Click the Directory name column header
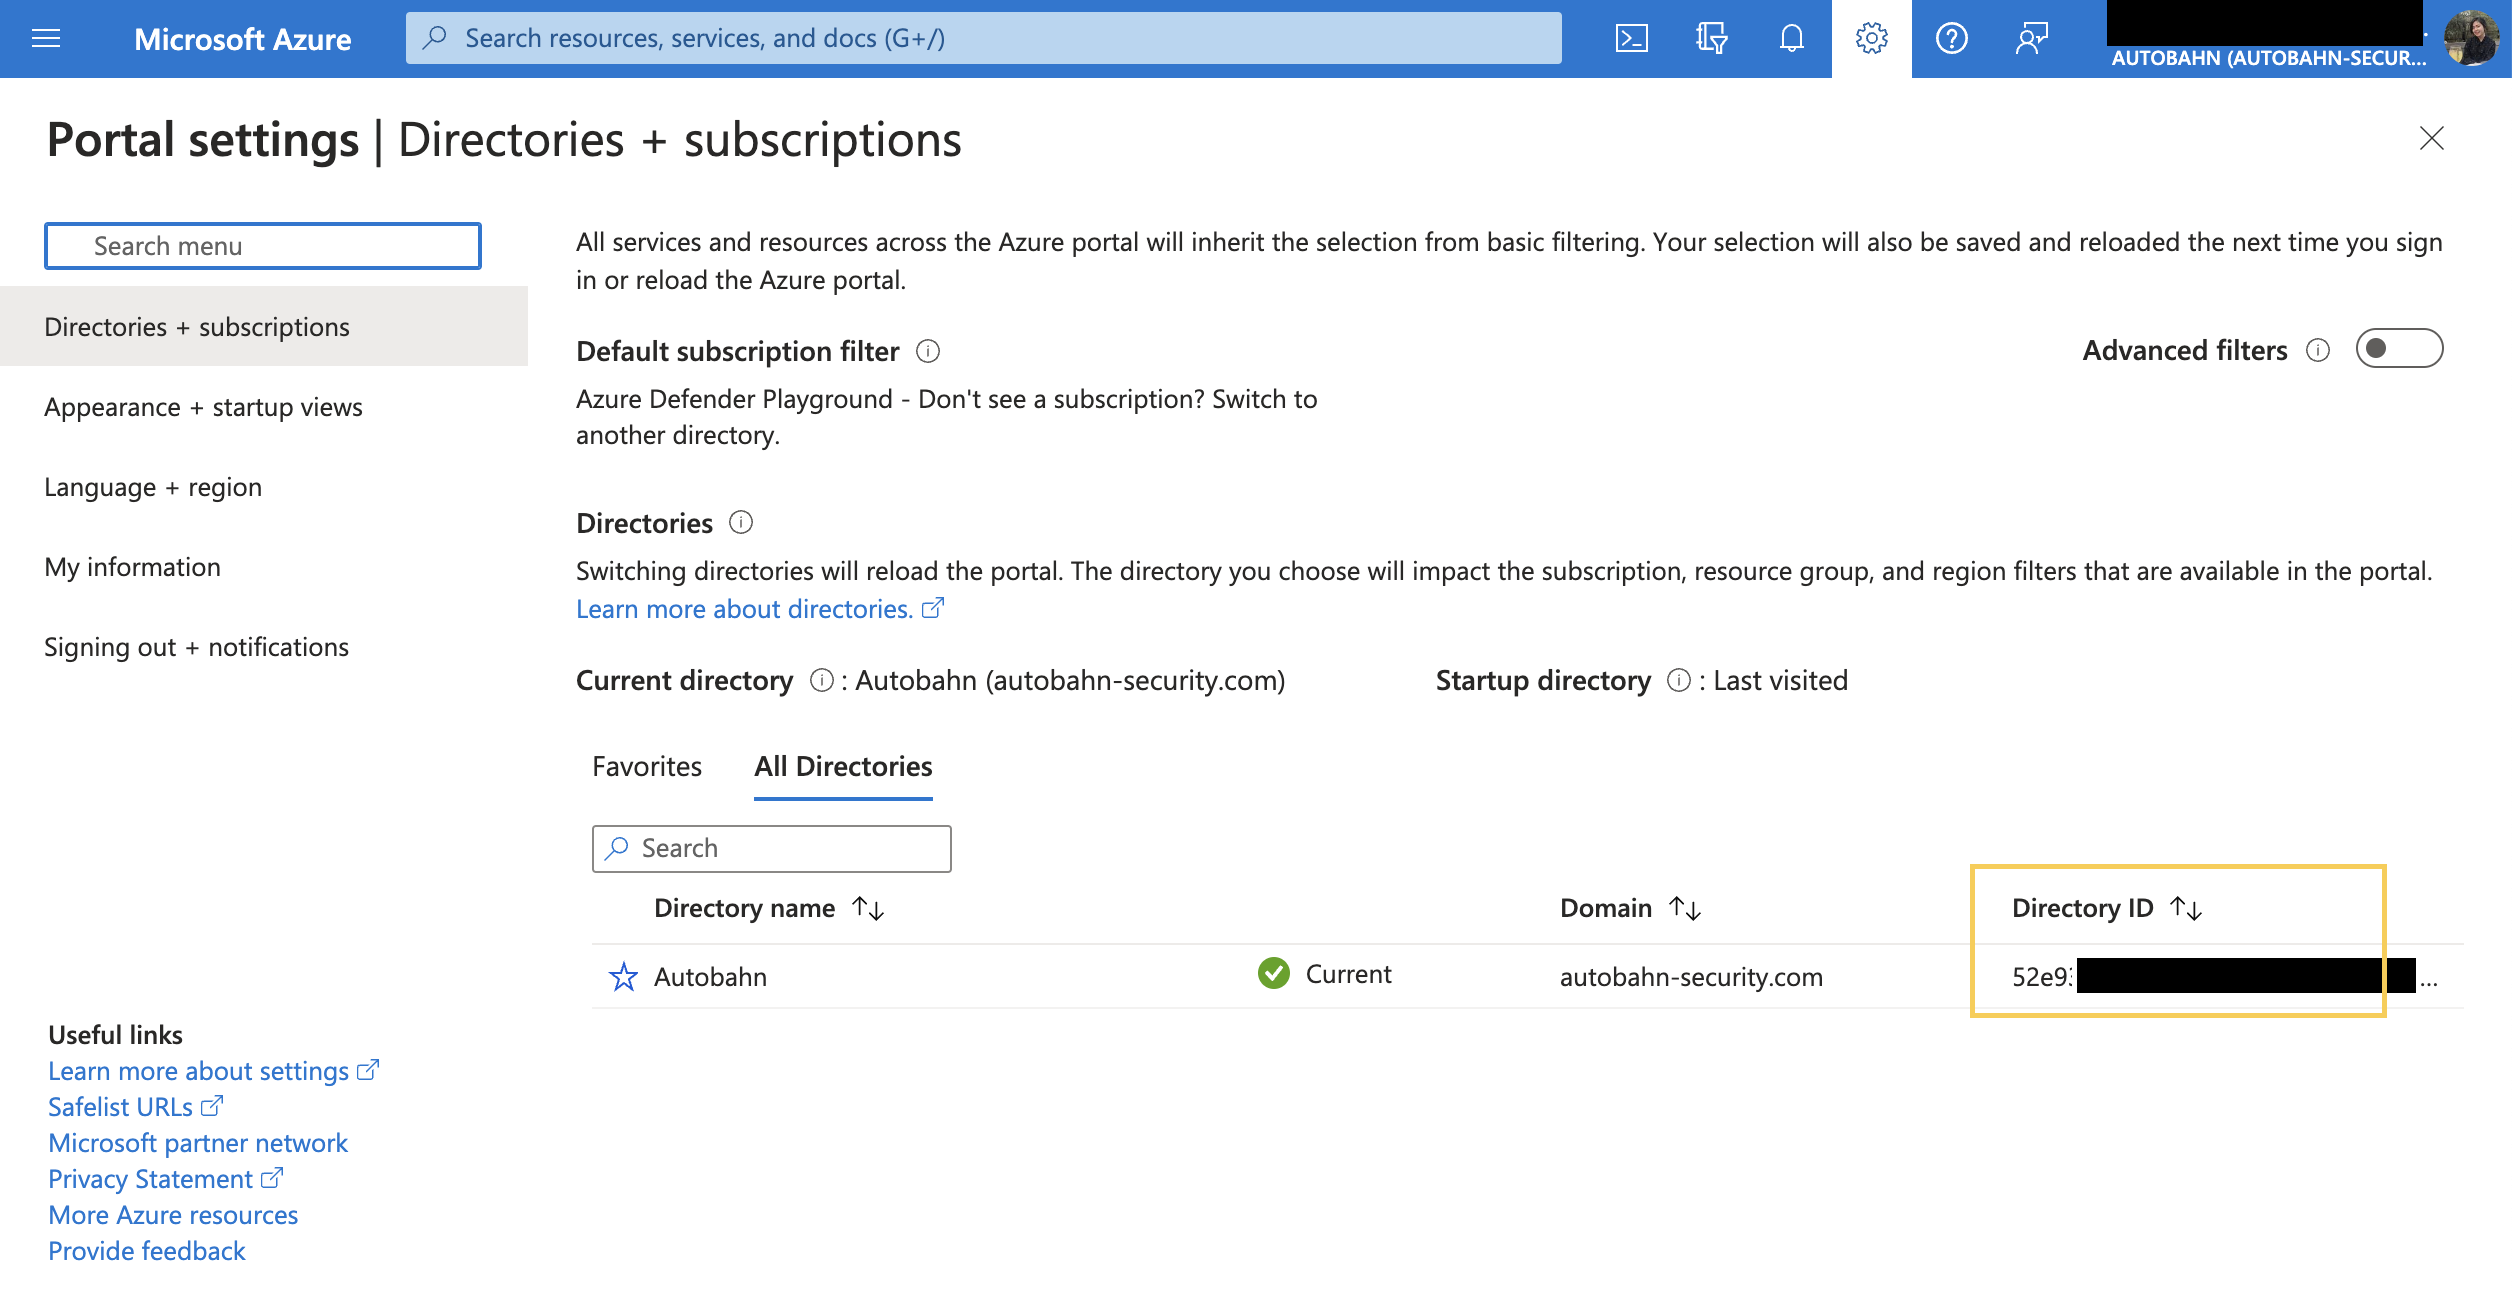2512x1296 pixels. click(x=744, y=908)
